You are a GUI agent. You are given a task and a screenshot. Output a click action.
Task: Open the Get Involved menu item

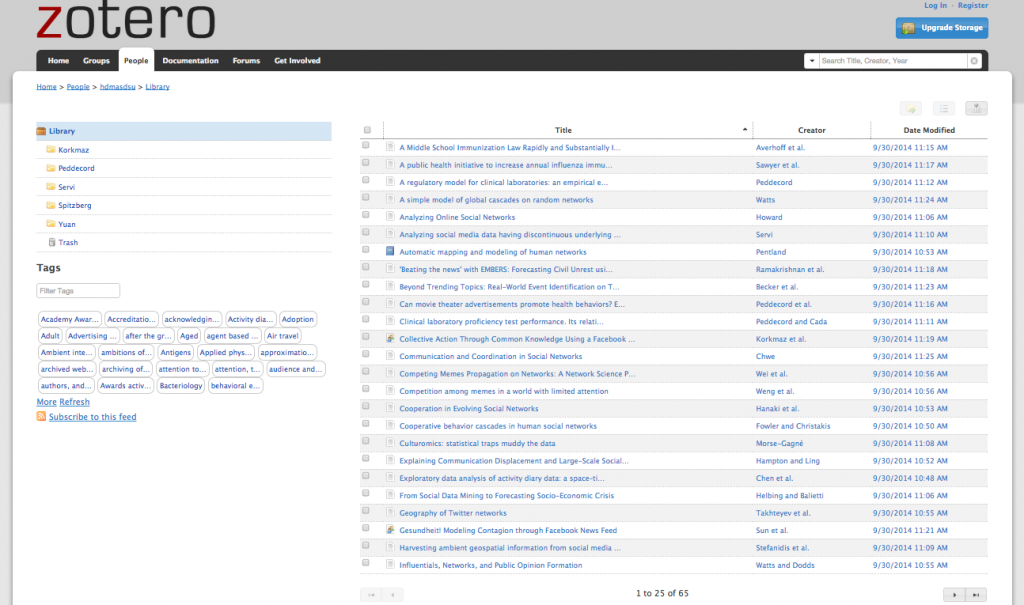[297, 61]
